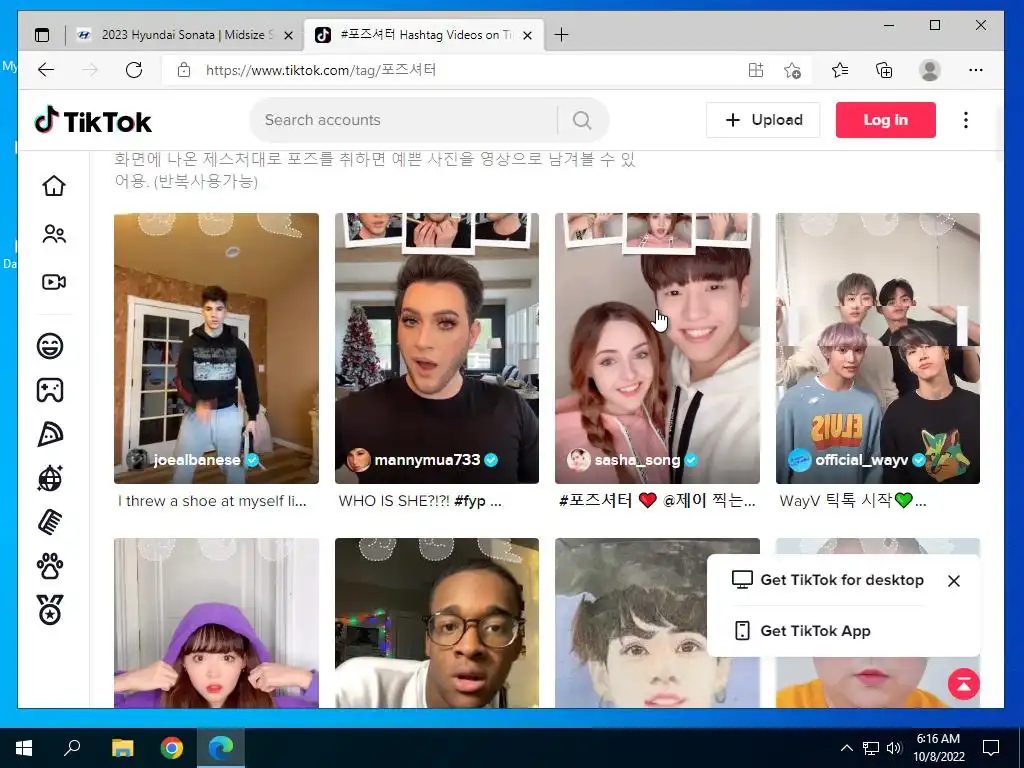The width and height of the screenshot is (1024, 768).
Task: Add this page to favorites star icon
Action: (x=792, y=70)
